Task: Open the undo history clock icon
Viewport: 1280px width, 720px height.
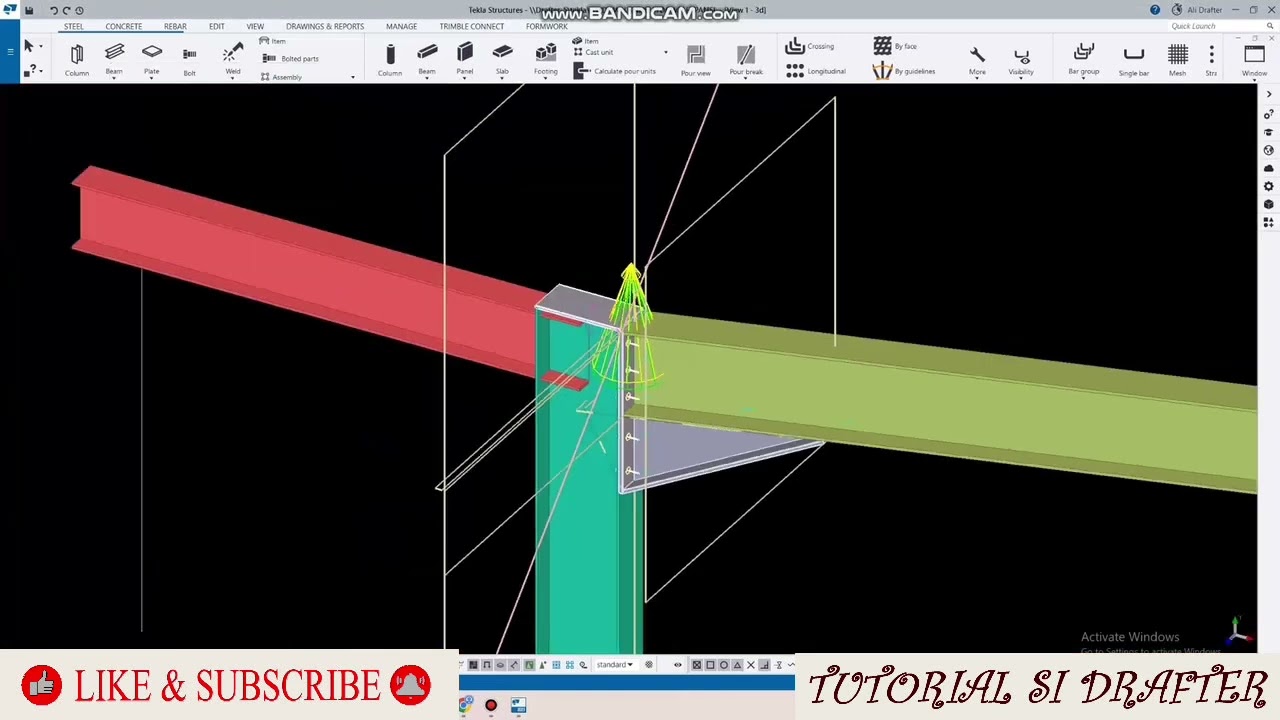Action: 79,10
